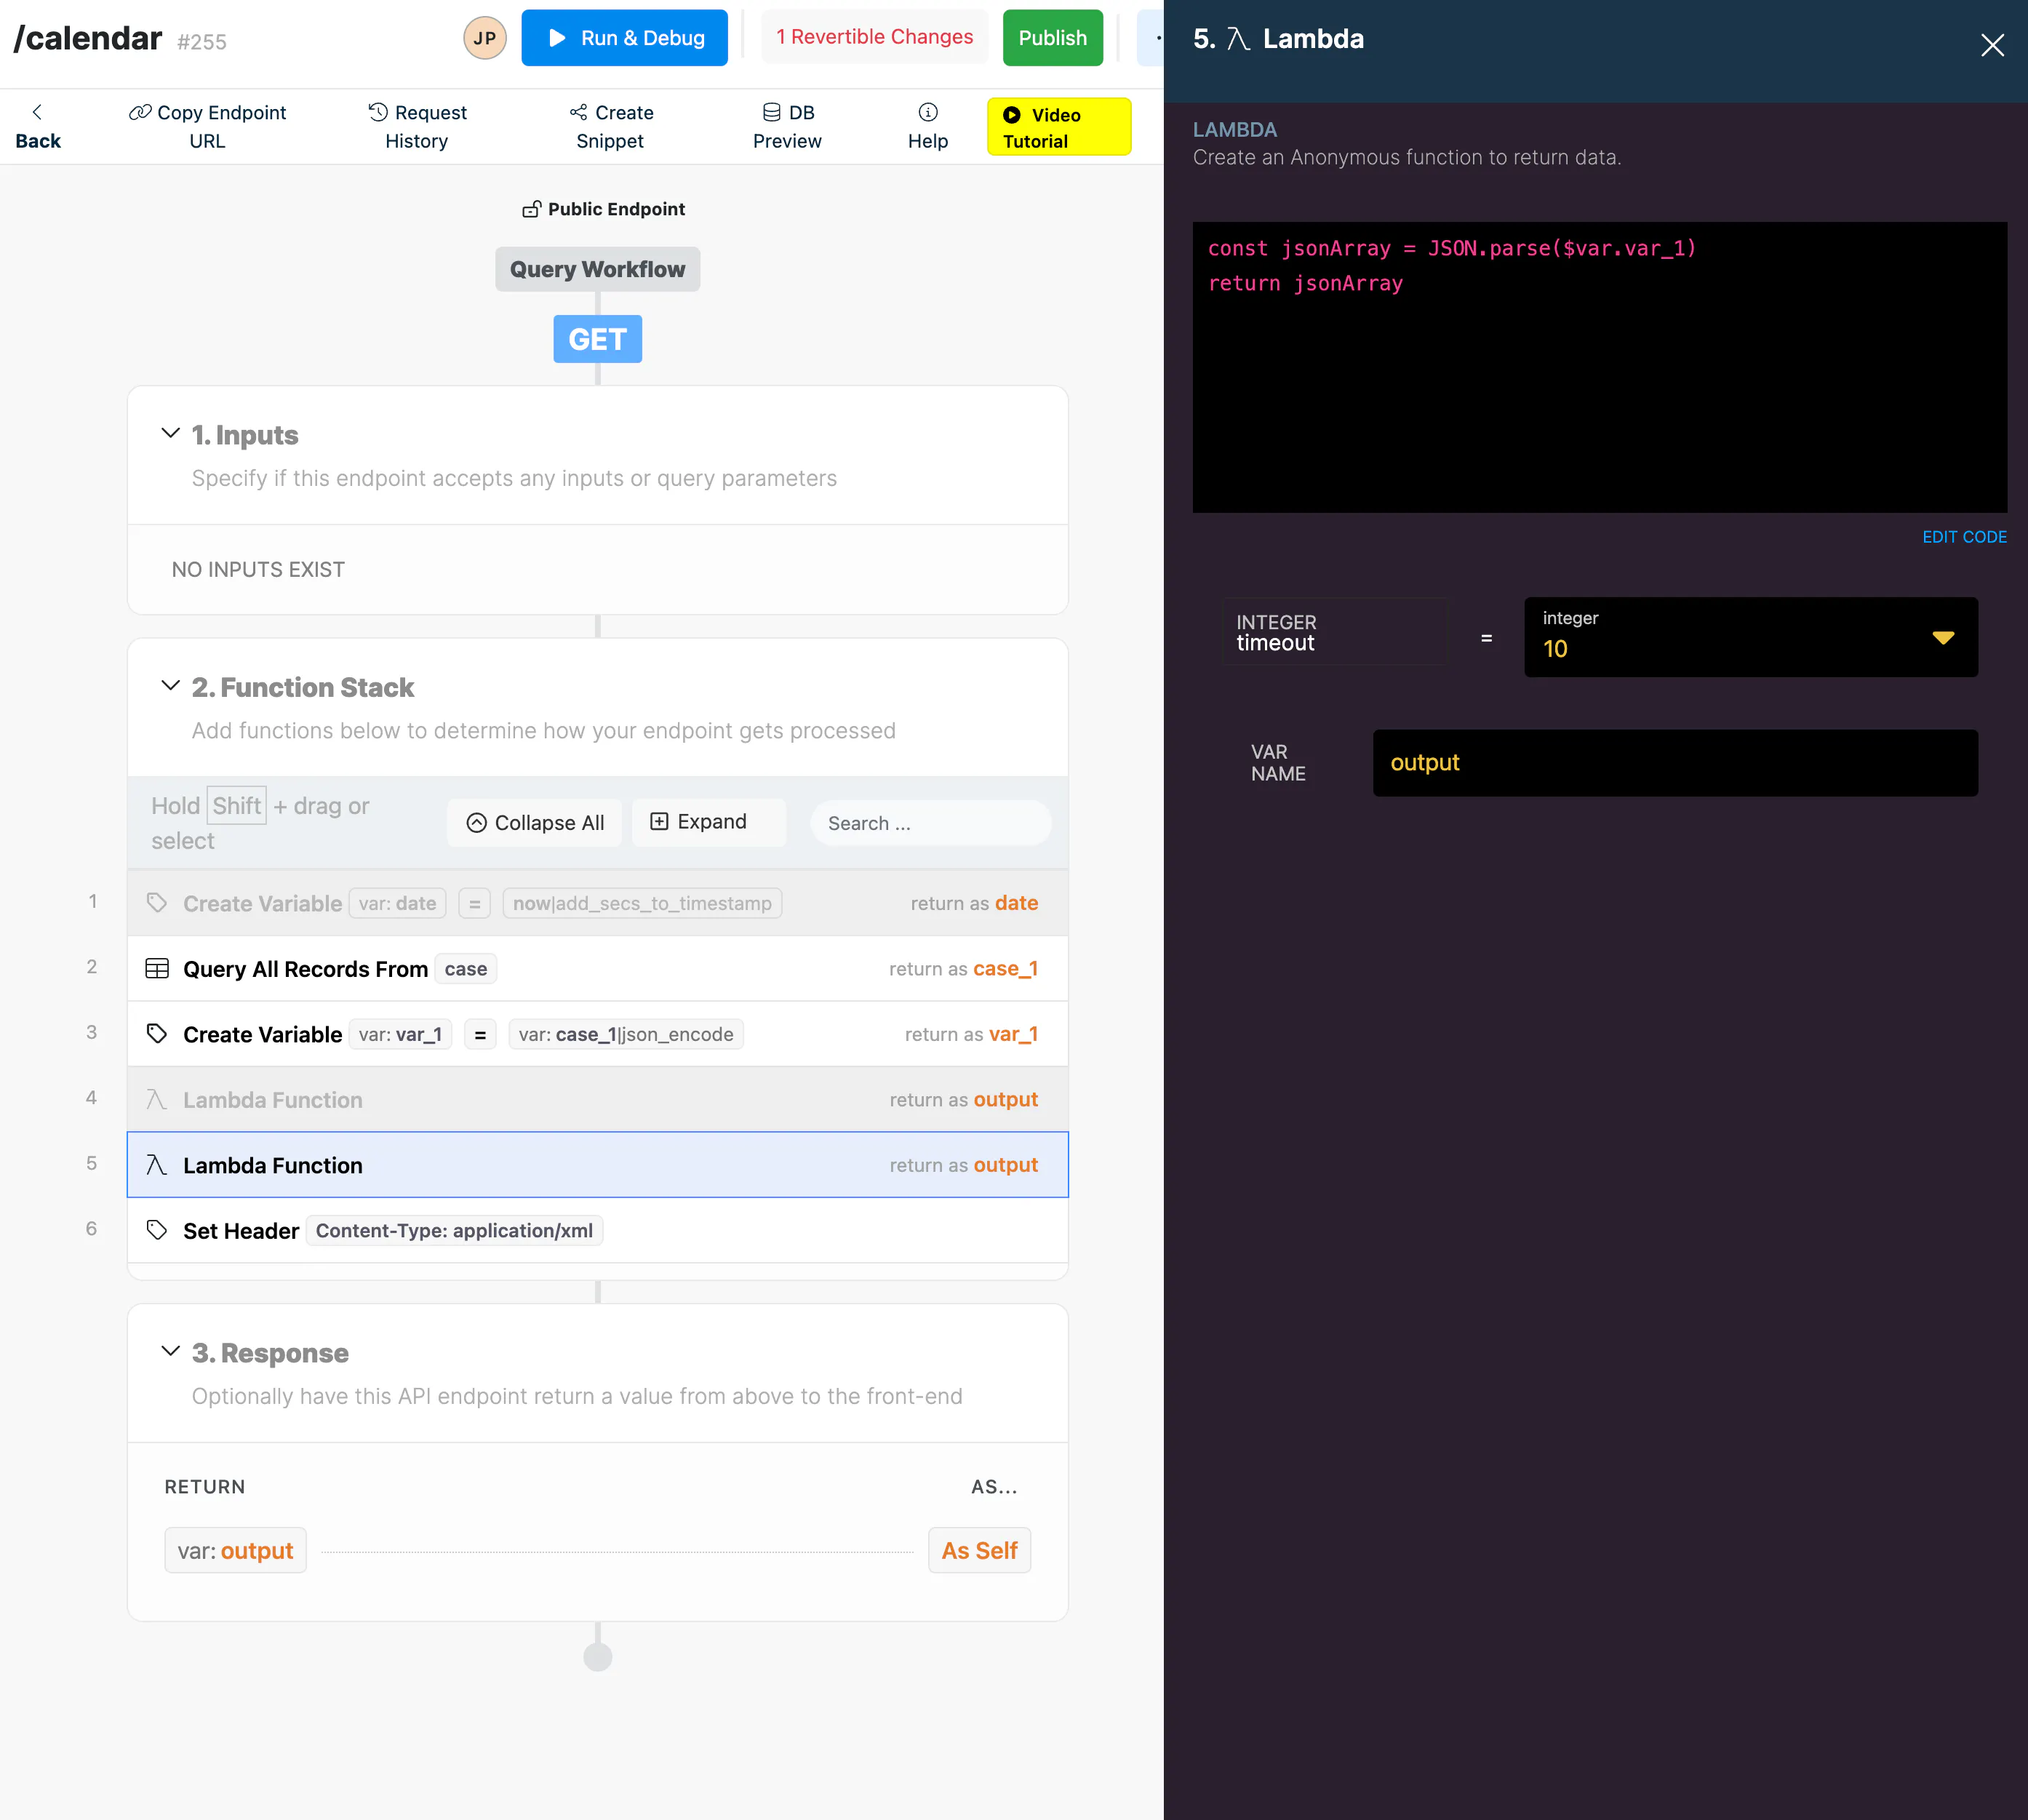The image size is (2028, 1820).
Task: Click the As Self response option
Action: (x=979, y=1551)
